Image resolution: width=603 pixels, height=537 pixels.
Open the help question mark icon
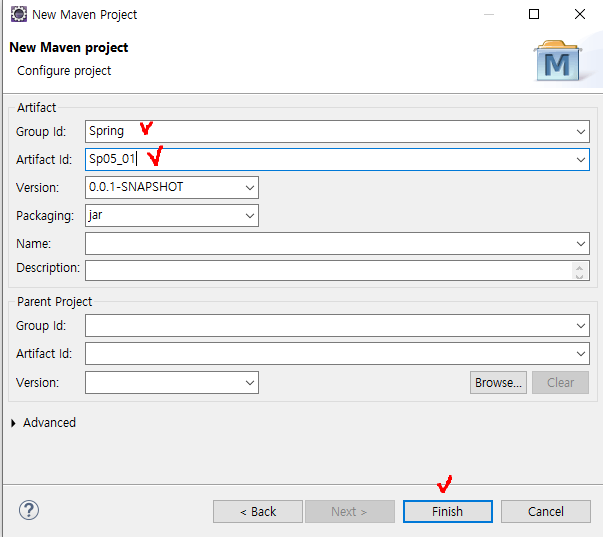pyautogui.click(x=29, y=510)
